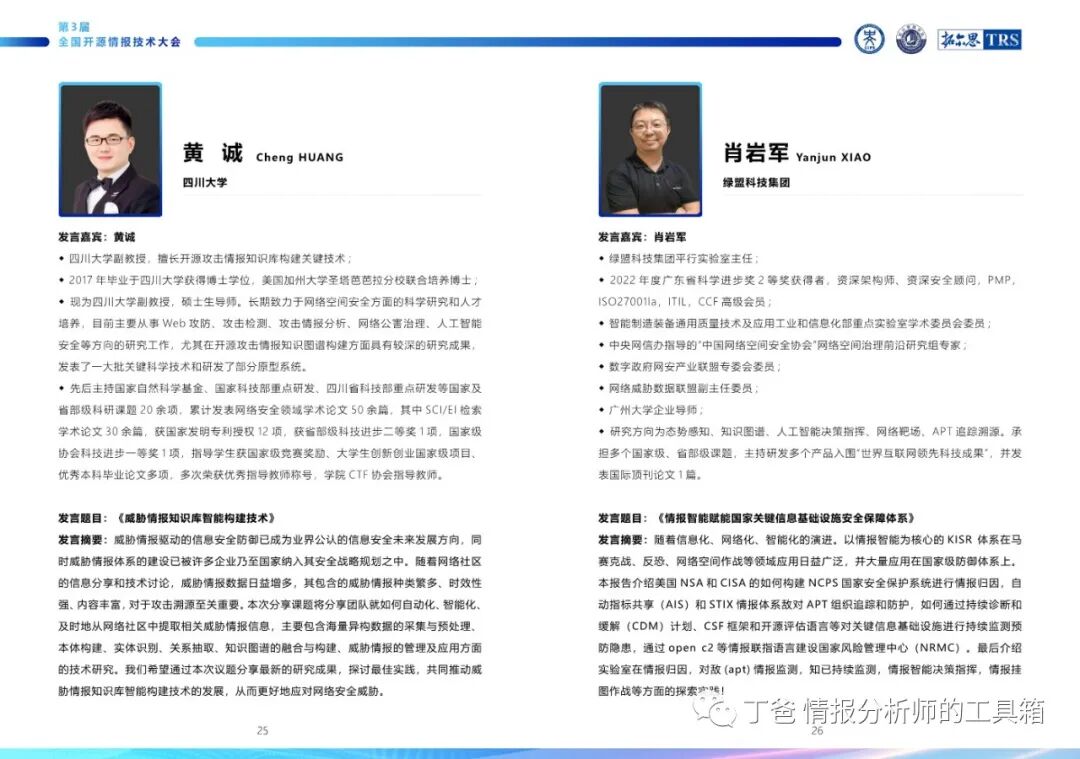The height and width of the screenshot is (759, 1080).
Task: Click the line starting 2022 年度广东省科学进步奖
Action: pyautogui.click(x=808, y=280)
